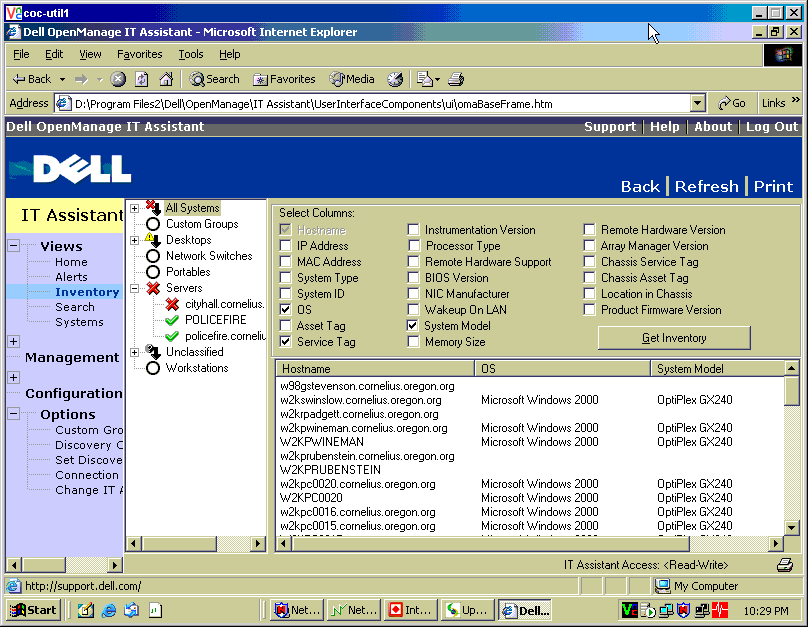The image size is (808, 627).
Task: Click the Get Inventory button
Action: [674, 338]
